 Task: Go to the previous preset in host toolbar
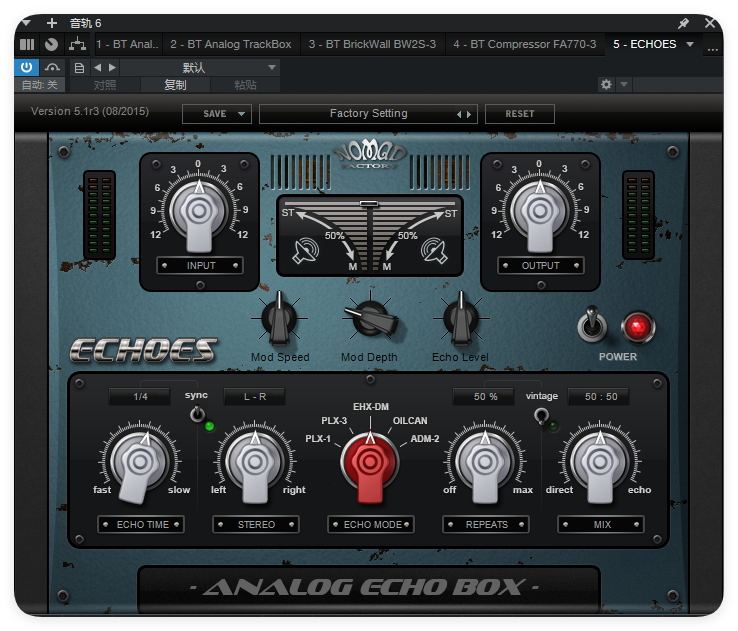point(97,68)
